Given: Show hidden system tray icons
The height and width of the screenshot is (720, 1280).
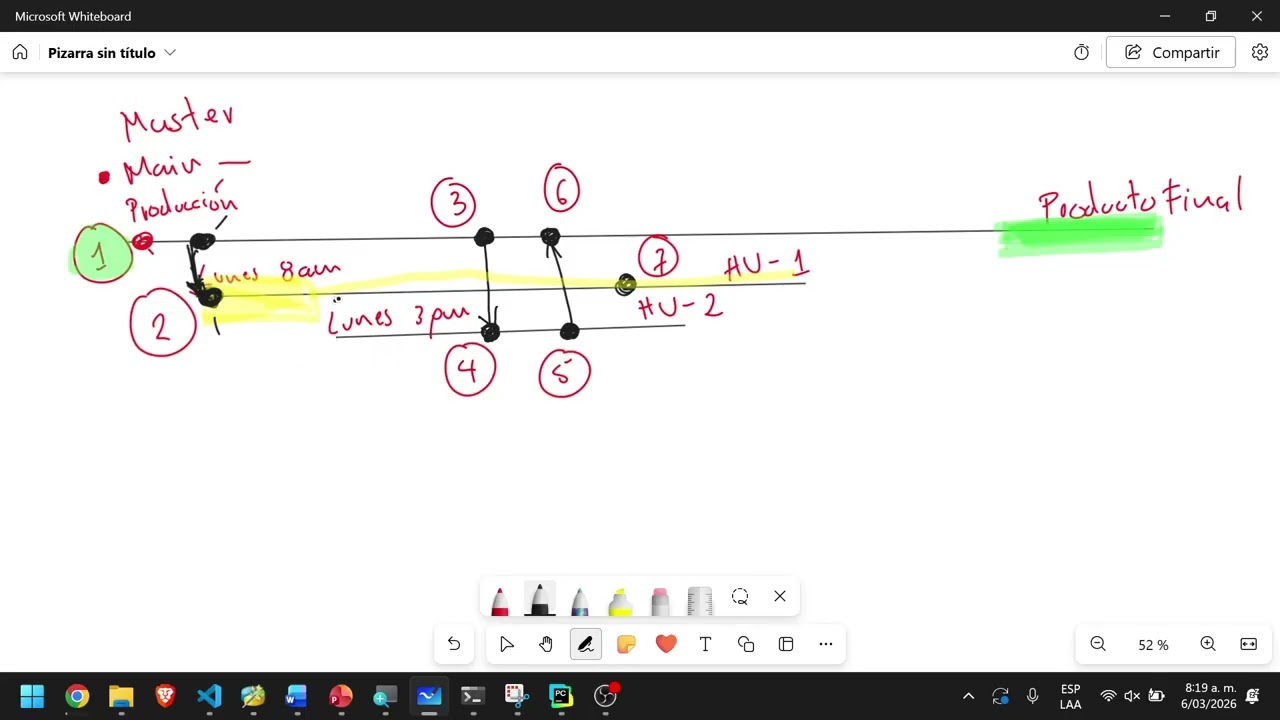Looking at the screenshot, I should [968, 696].
